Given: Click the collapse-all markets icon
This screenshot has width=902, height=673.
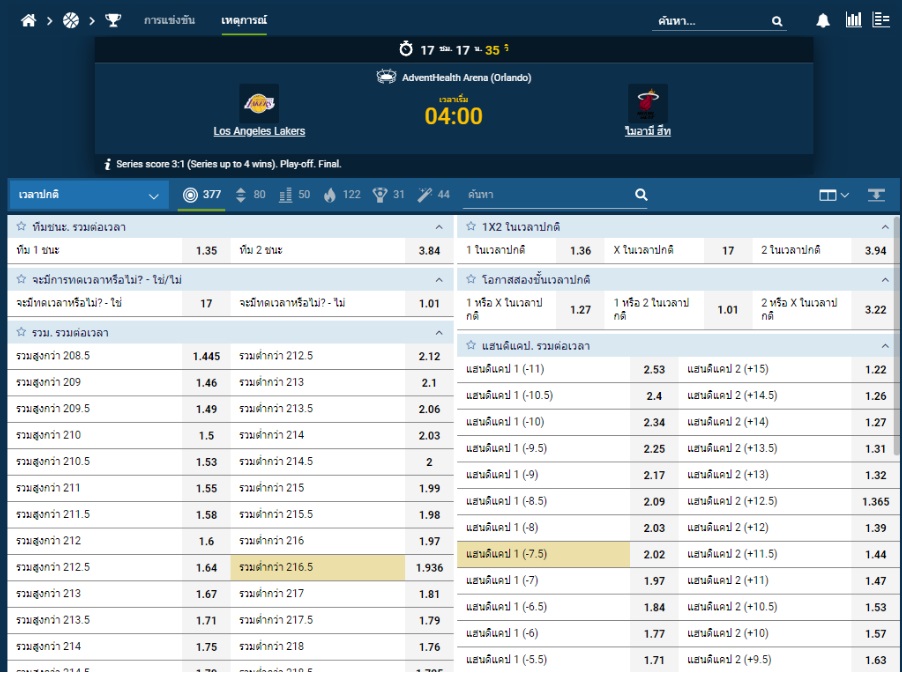Looking at the screenshot, I should (x=876, y=195).
